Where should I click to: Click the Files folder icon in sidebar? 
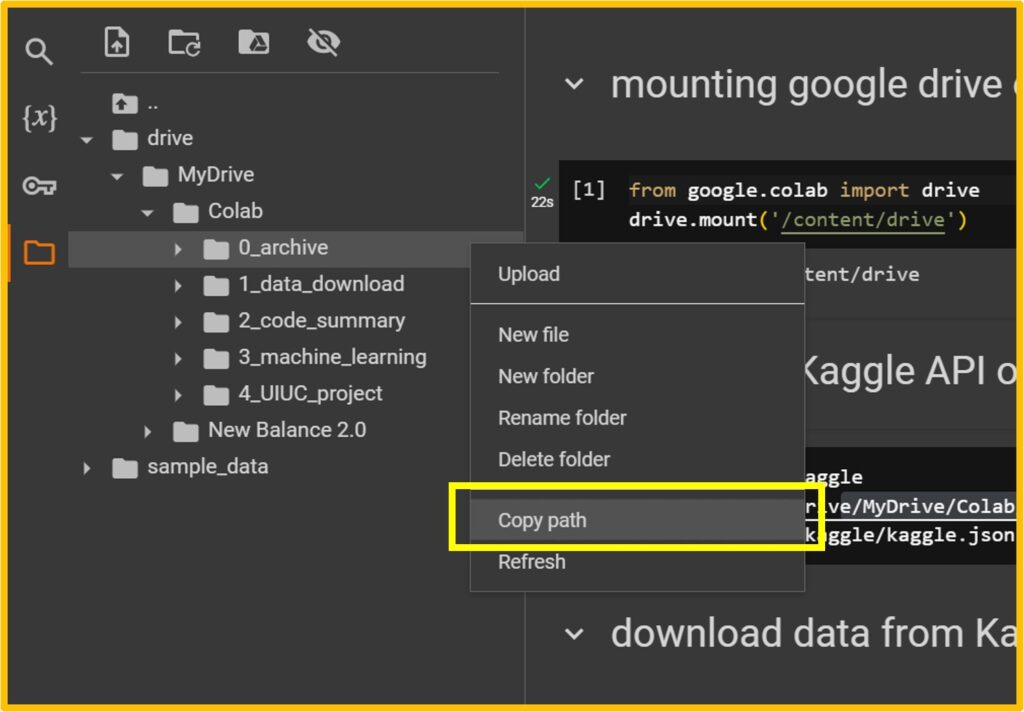39,253
